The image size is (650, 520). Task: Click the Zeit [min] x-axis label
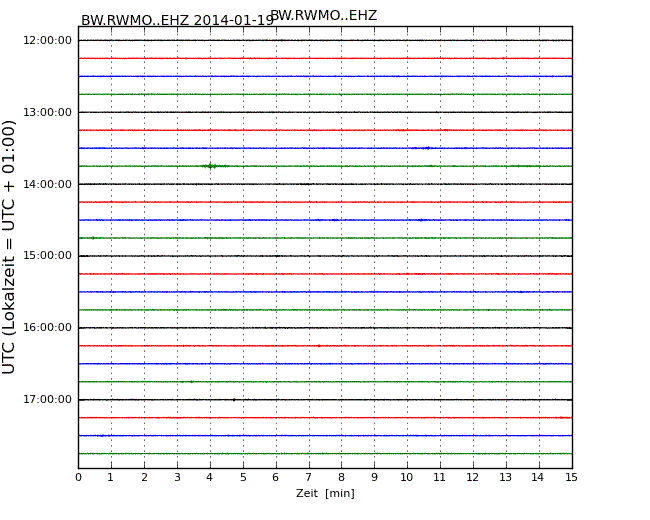coord(325,493)
